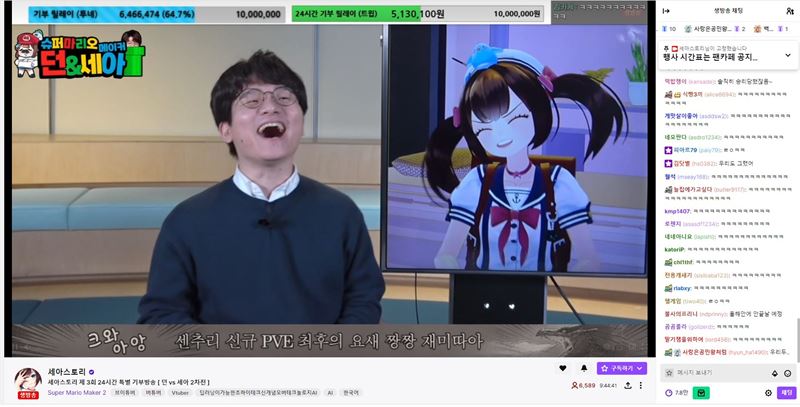This screenshot has width=800, height=407.
Task: Click username 곰곰좋아 in chat
Action: click(x=676, y=326)
